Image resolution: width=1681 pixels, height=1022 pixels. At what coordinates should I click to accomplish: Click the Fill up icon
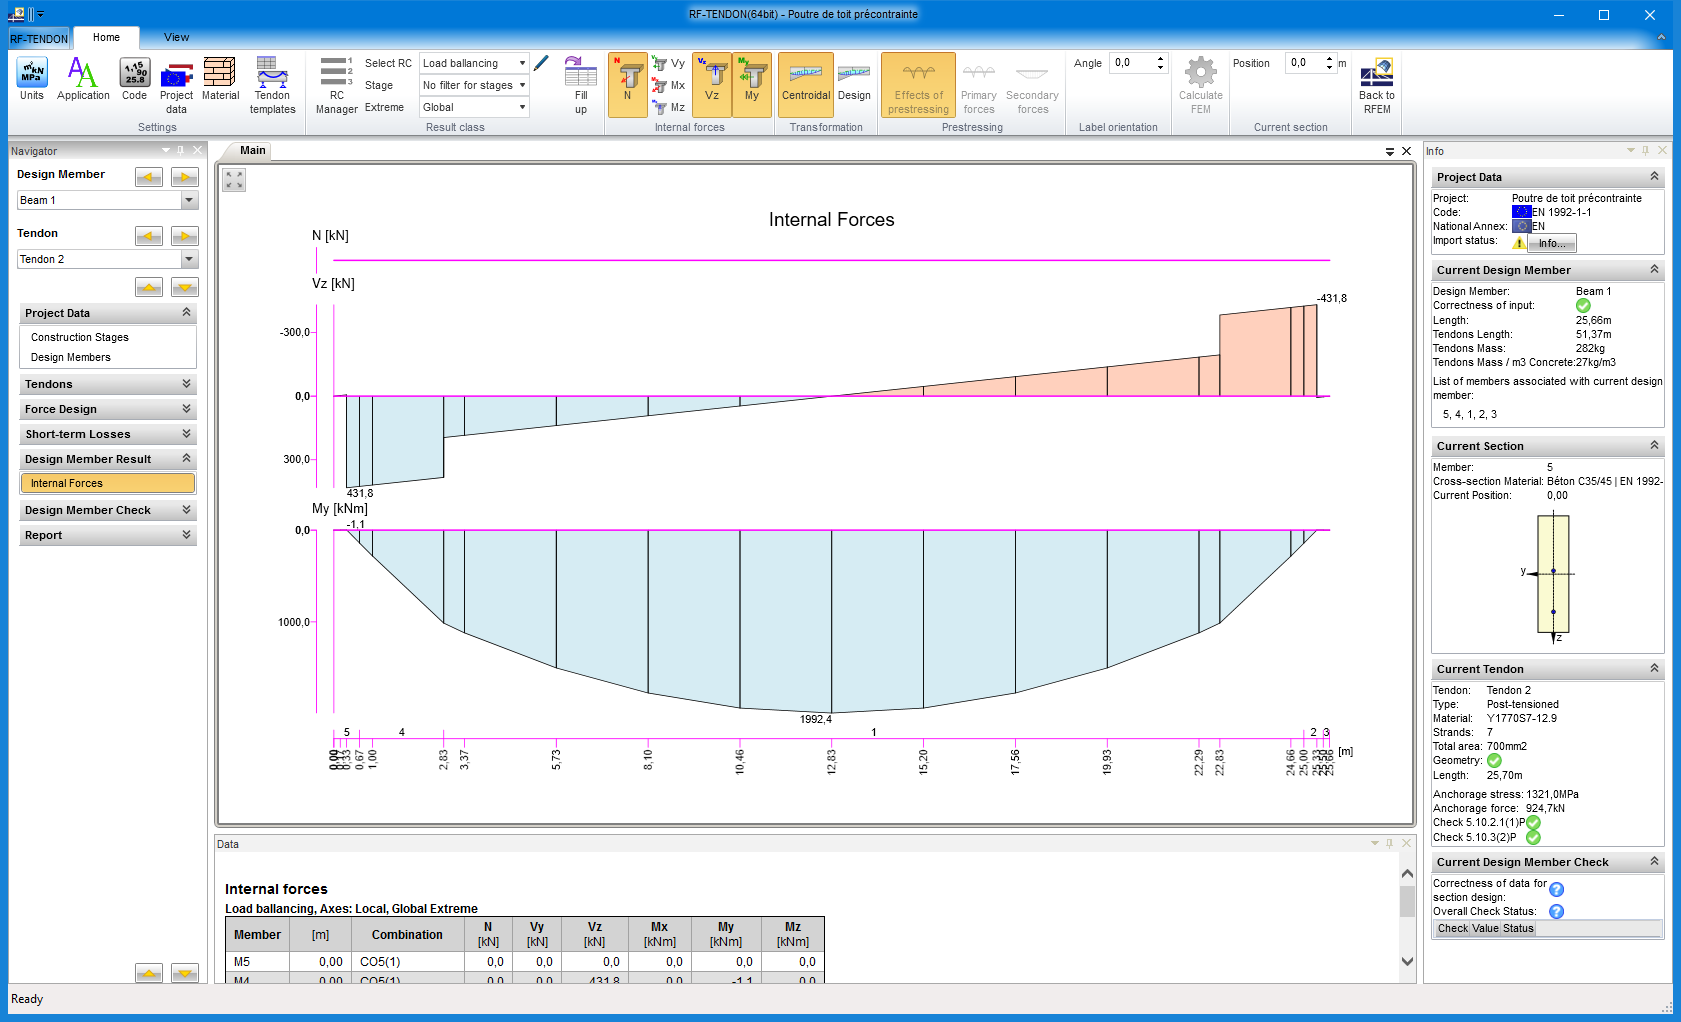581,85
